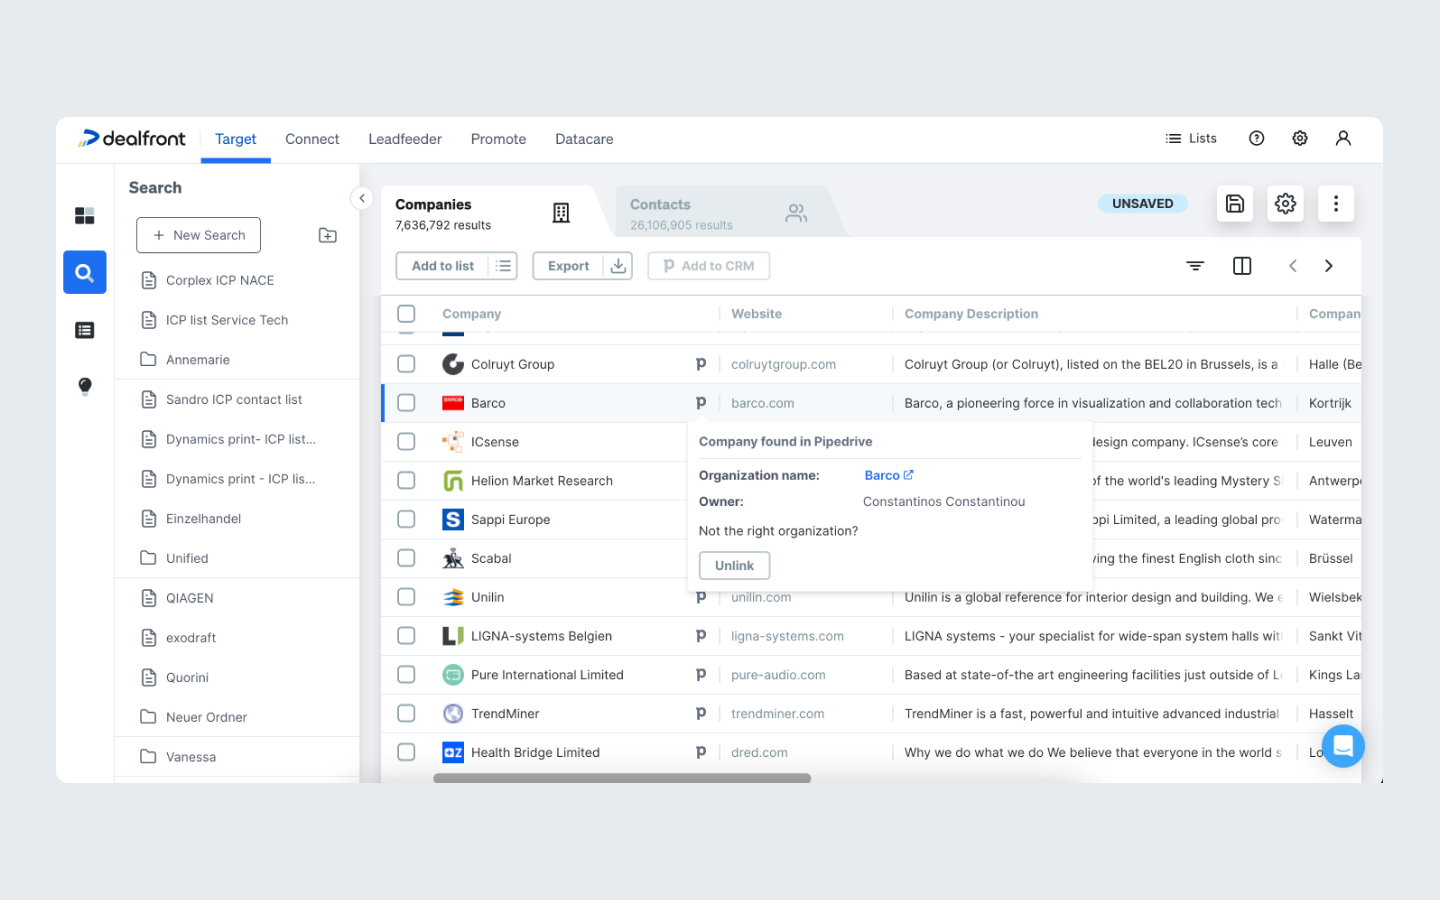
Task: Click the lightbulb insights icon
Action: coord(84,385)
